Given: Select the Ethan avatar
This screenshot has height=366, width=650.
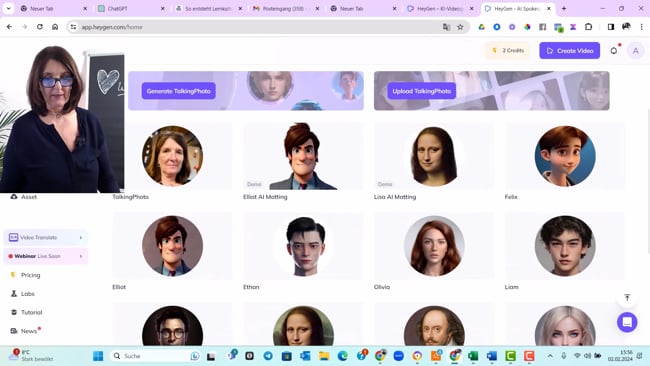Looking at the screenshot, I should coord(303,246).
